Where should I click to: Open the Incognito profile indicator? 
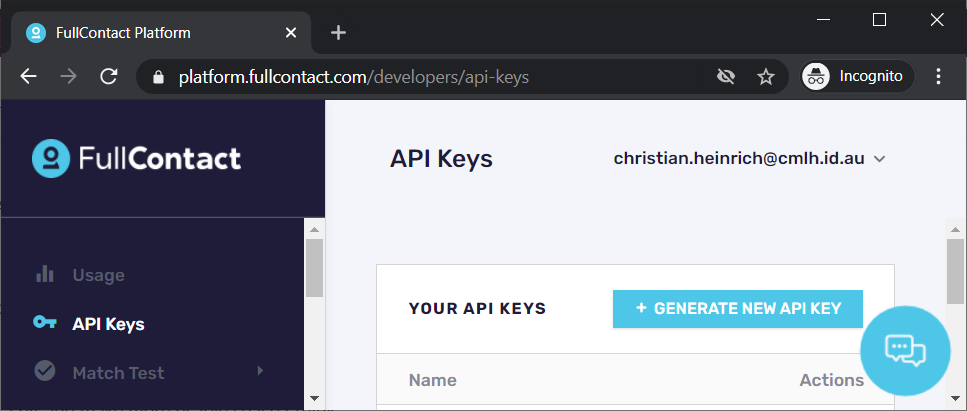coord(857,77)
